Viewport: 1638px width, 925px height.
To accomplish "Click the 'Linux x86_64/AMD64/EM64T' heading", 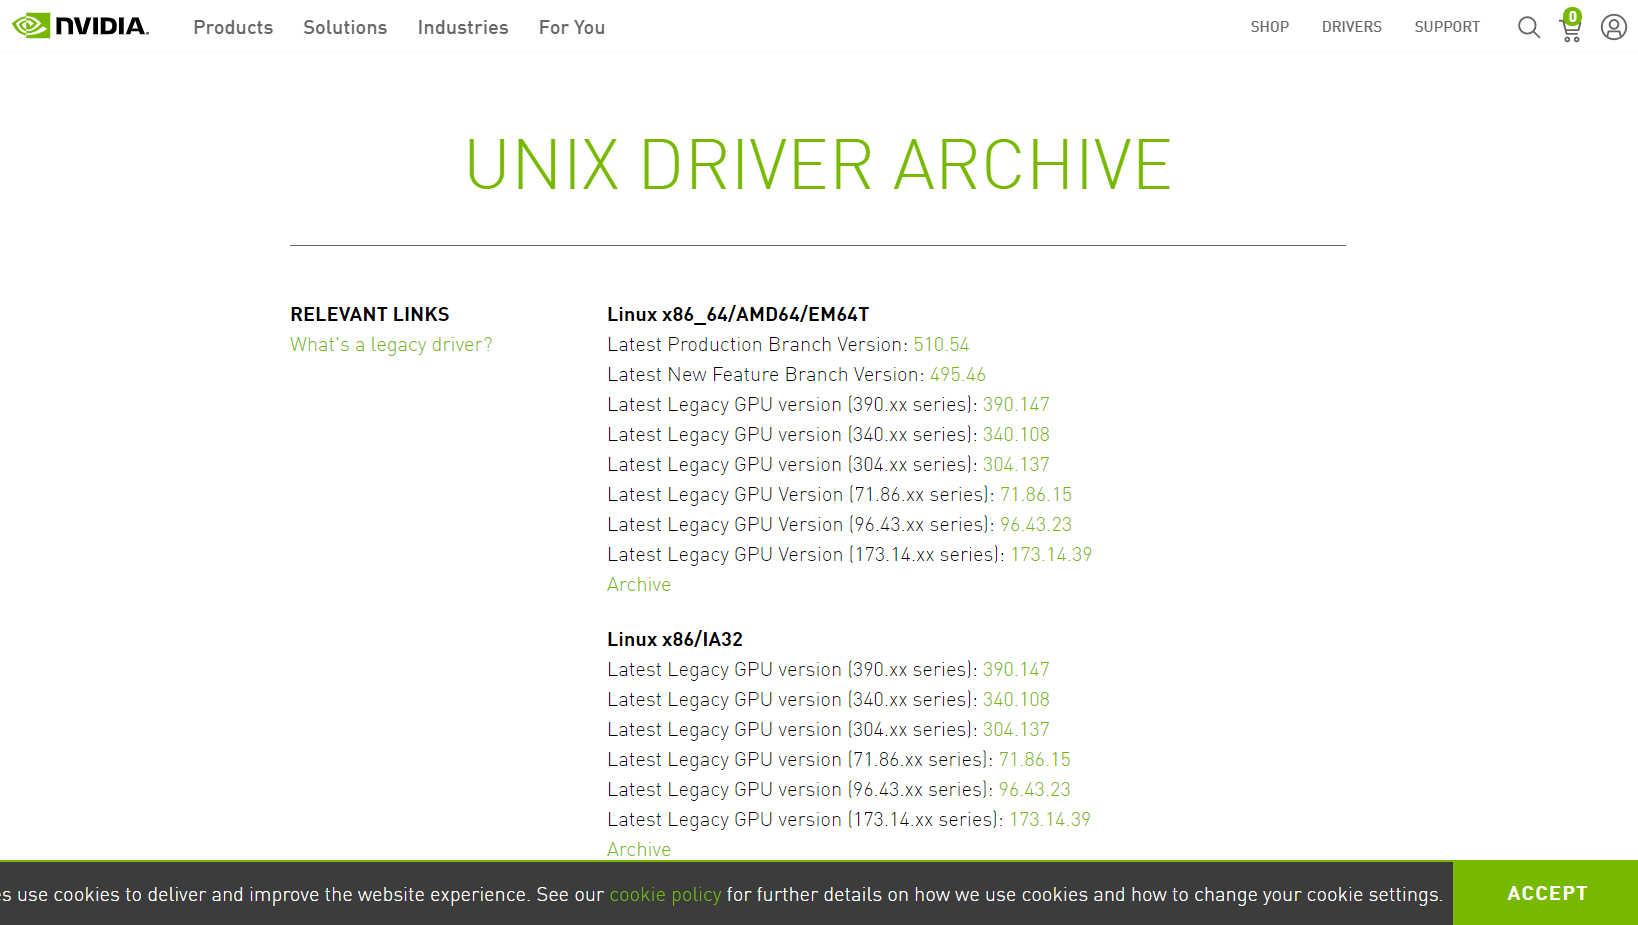I will pos(738,315).
